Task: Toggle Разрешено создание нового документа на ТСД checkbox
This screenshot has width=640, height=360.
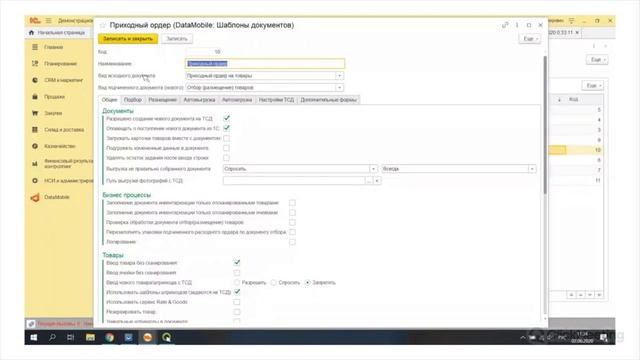Action: pyautogui.click(x=227, y=118)
